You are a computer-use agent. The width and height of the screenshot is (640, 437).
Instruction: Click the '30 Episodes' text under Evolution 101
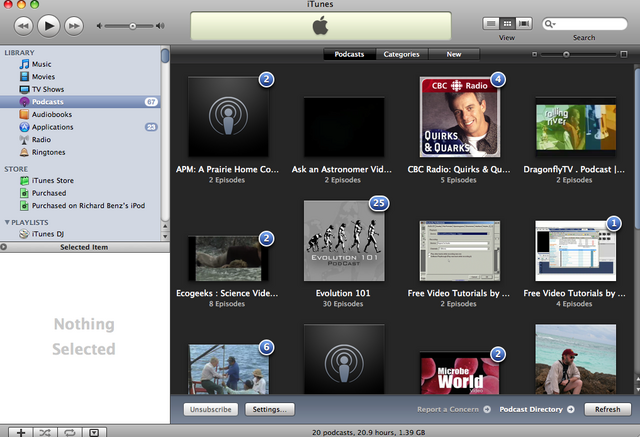343,304
